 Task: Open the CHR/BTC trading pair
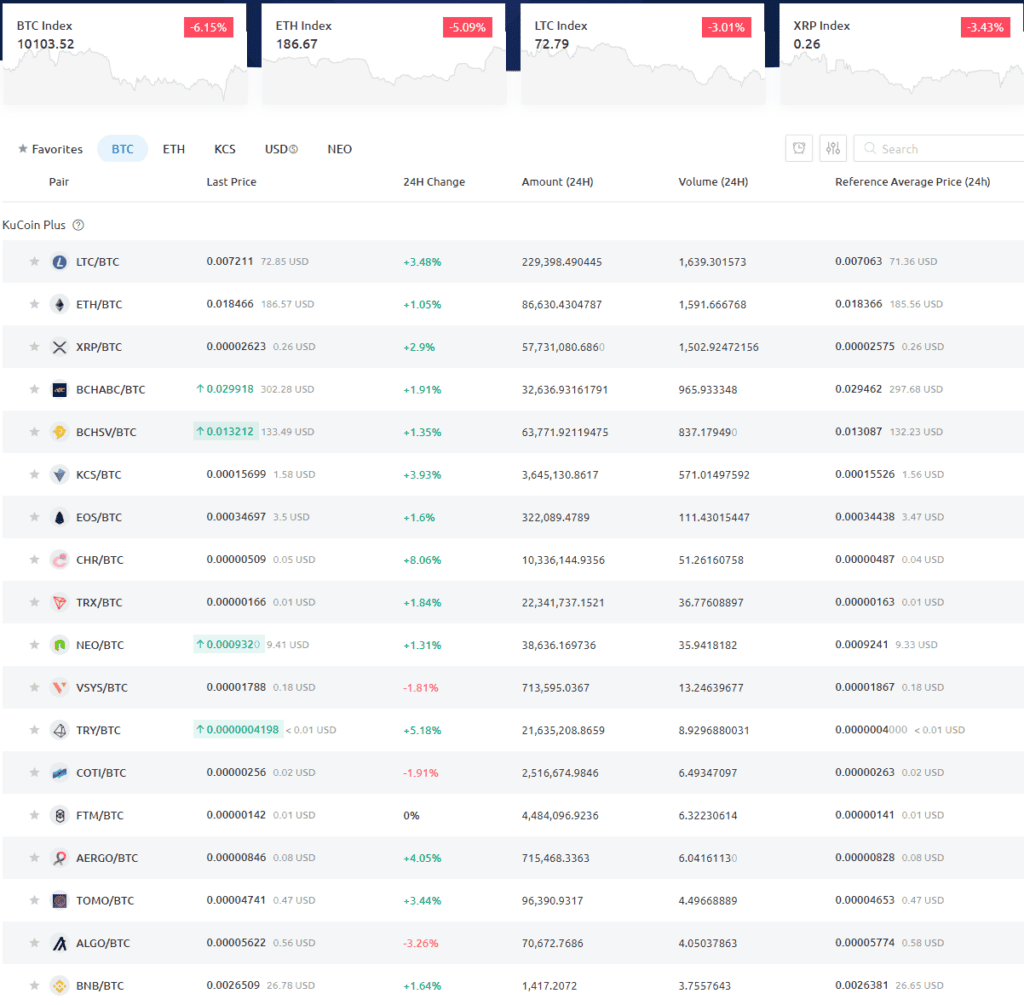pyautogui.click(x=99, y=560)
